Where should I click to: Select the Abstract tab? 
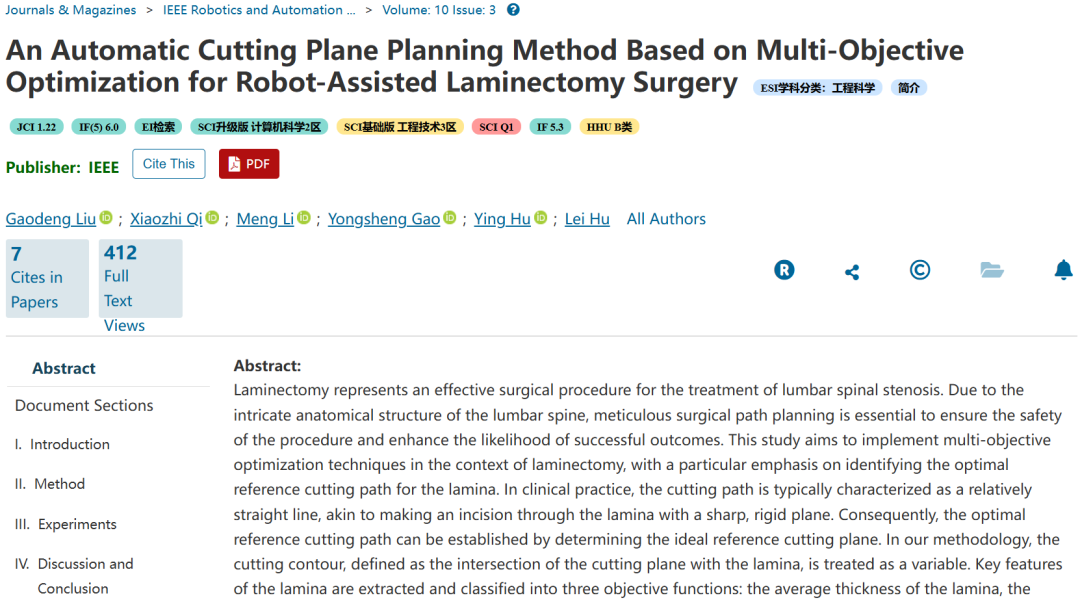point(64,368)
